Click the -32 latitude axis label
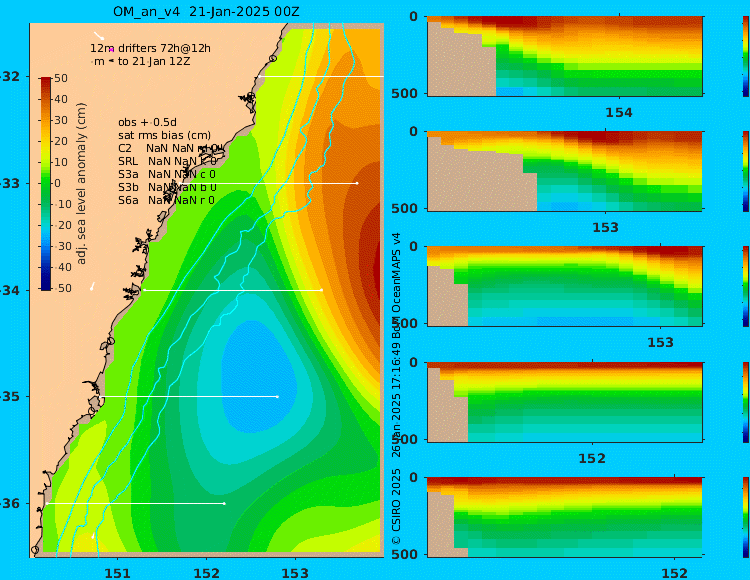 (10, 77)
